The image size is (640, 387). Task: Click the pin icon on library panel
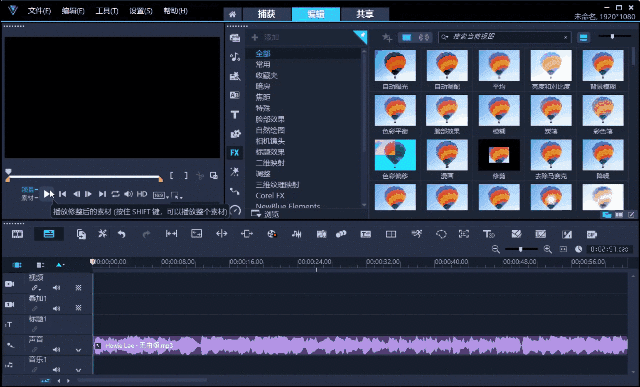coord(361,36)
